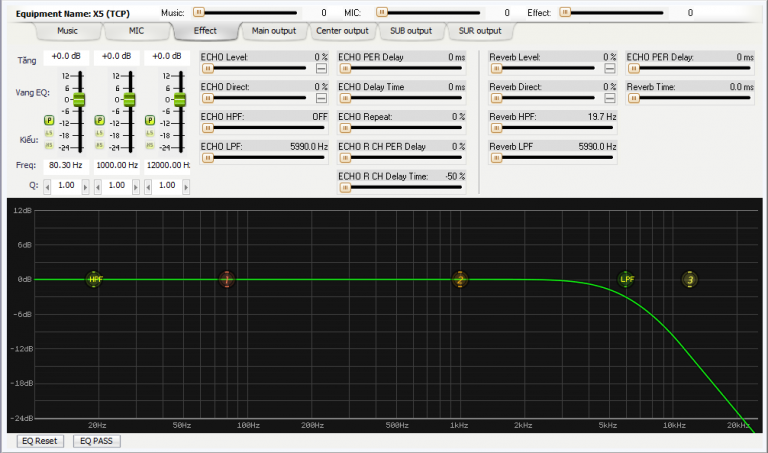768x453 pixels.
Task: Open the SUR output tab
Action: coord(480,31)
